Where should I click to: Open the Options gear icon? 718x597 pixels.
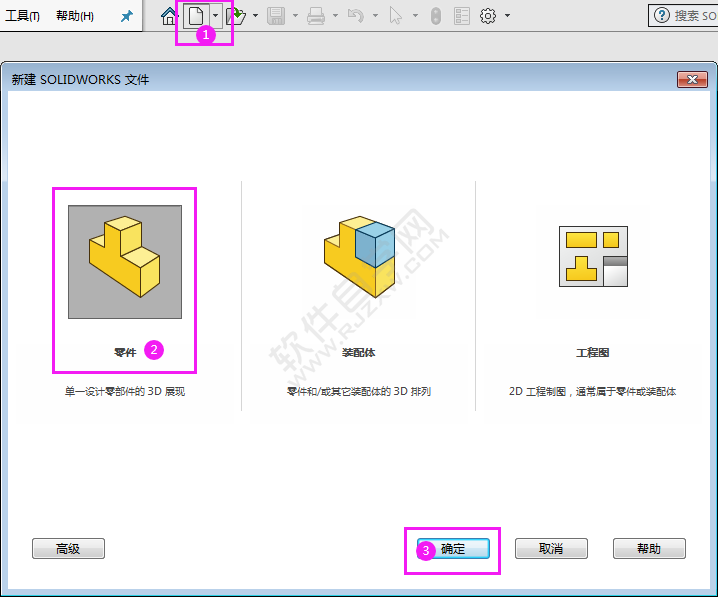point(488,16)
